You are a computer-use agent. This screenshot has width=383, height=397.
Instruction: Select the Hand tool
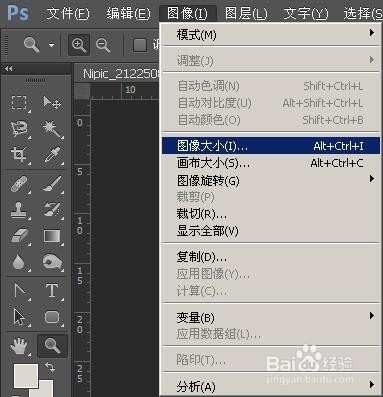[19, 346]
